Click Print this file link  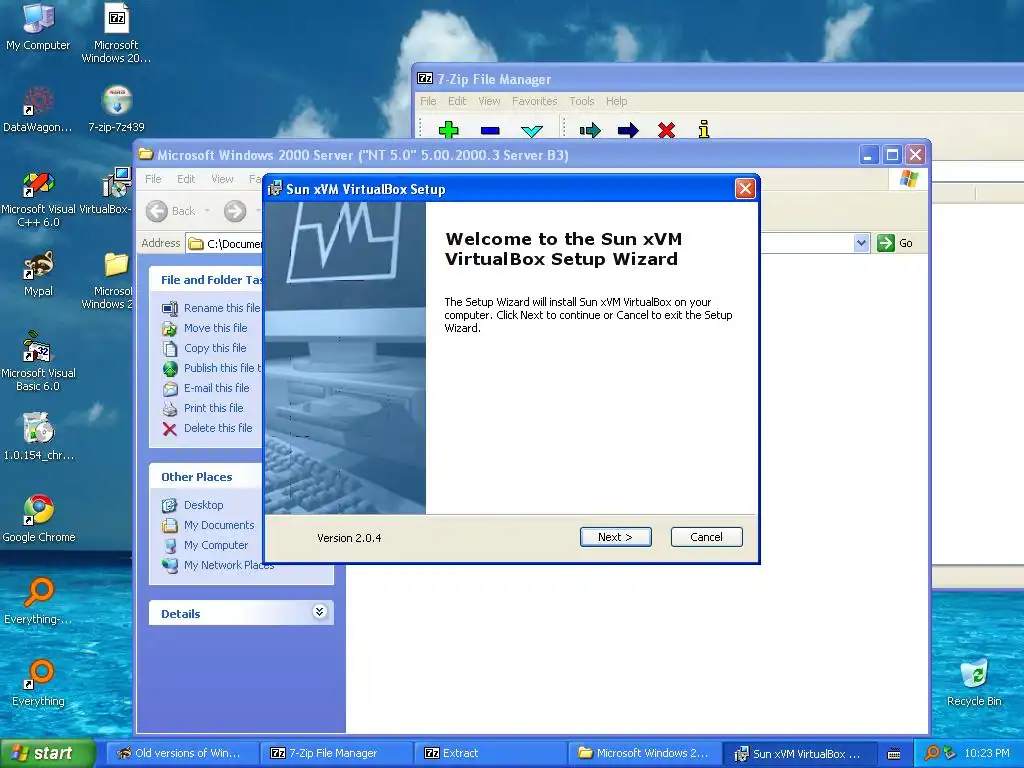pos(214,408)
